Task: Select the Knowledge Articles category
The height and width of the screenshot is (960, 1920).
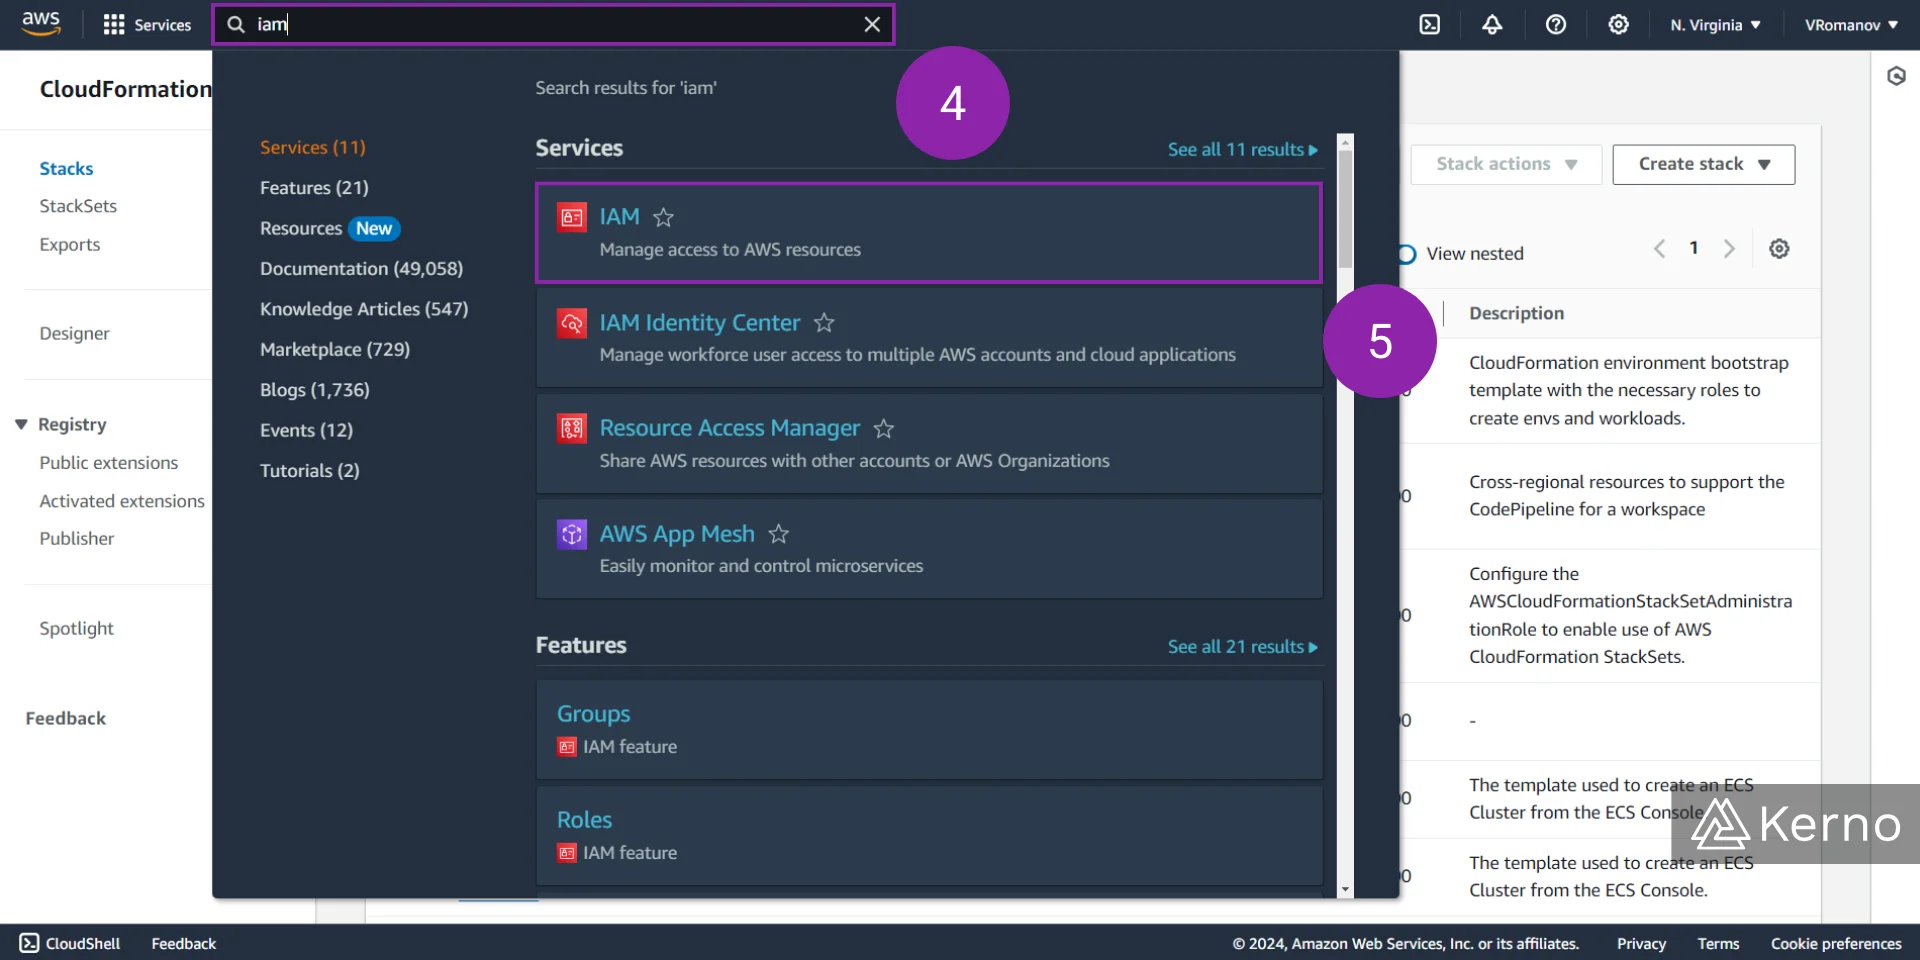Action: 364,308
